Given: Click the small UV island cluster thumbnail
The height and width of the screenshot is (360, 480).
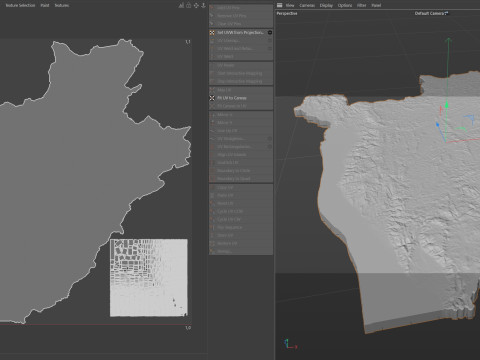Looking at the screenshot, I should pos(149,278).
